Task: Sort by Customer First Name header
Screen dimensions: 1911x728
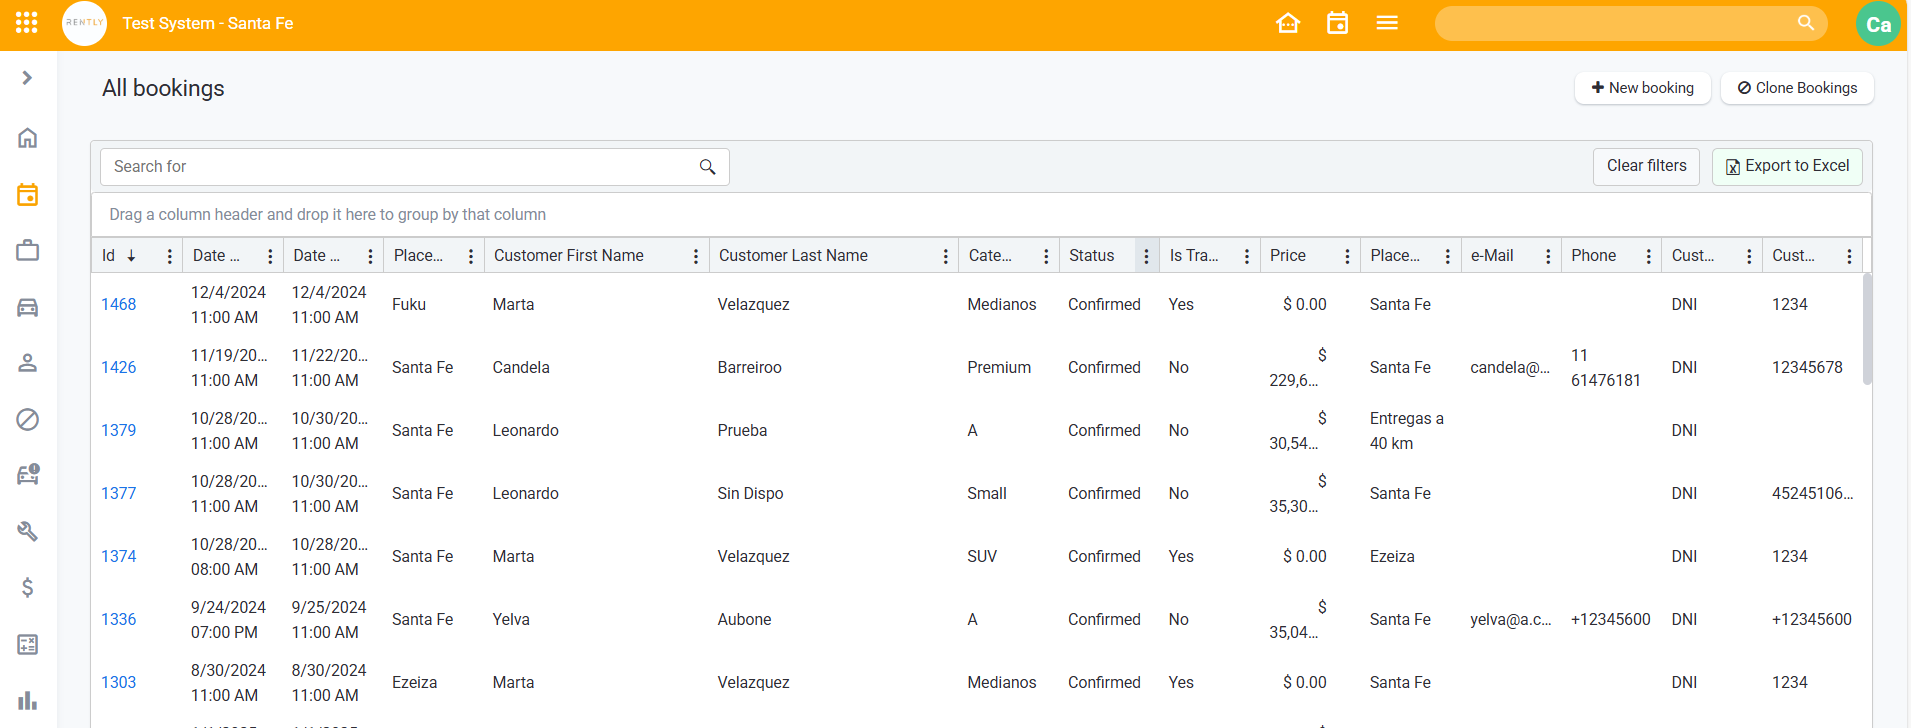Action: tap(569, 256)
